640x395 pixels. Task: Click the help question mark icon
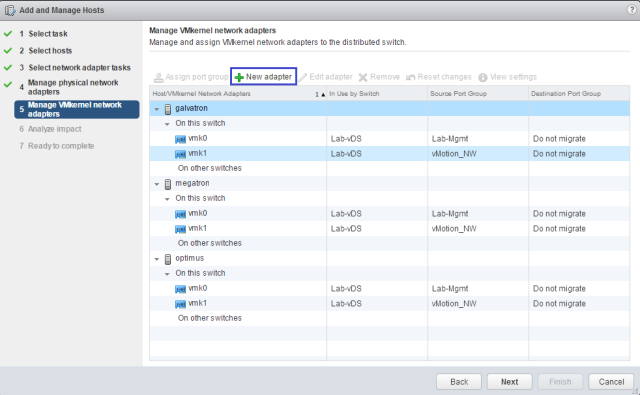pyautogui.click(x=631, y=10)
